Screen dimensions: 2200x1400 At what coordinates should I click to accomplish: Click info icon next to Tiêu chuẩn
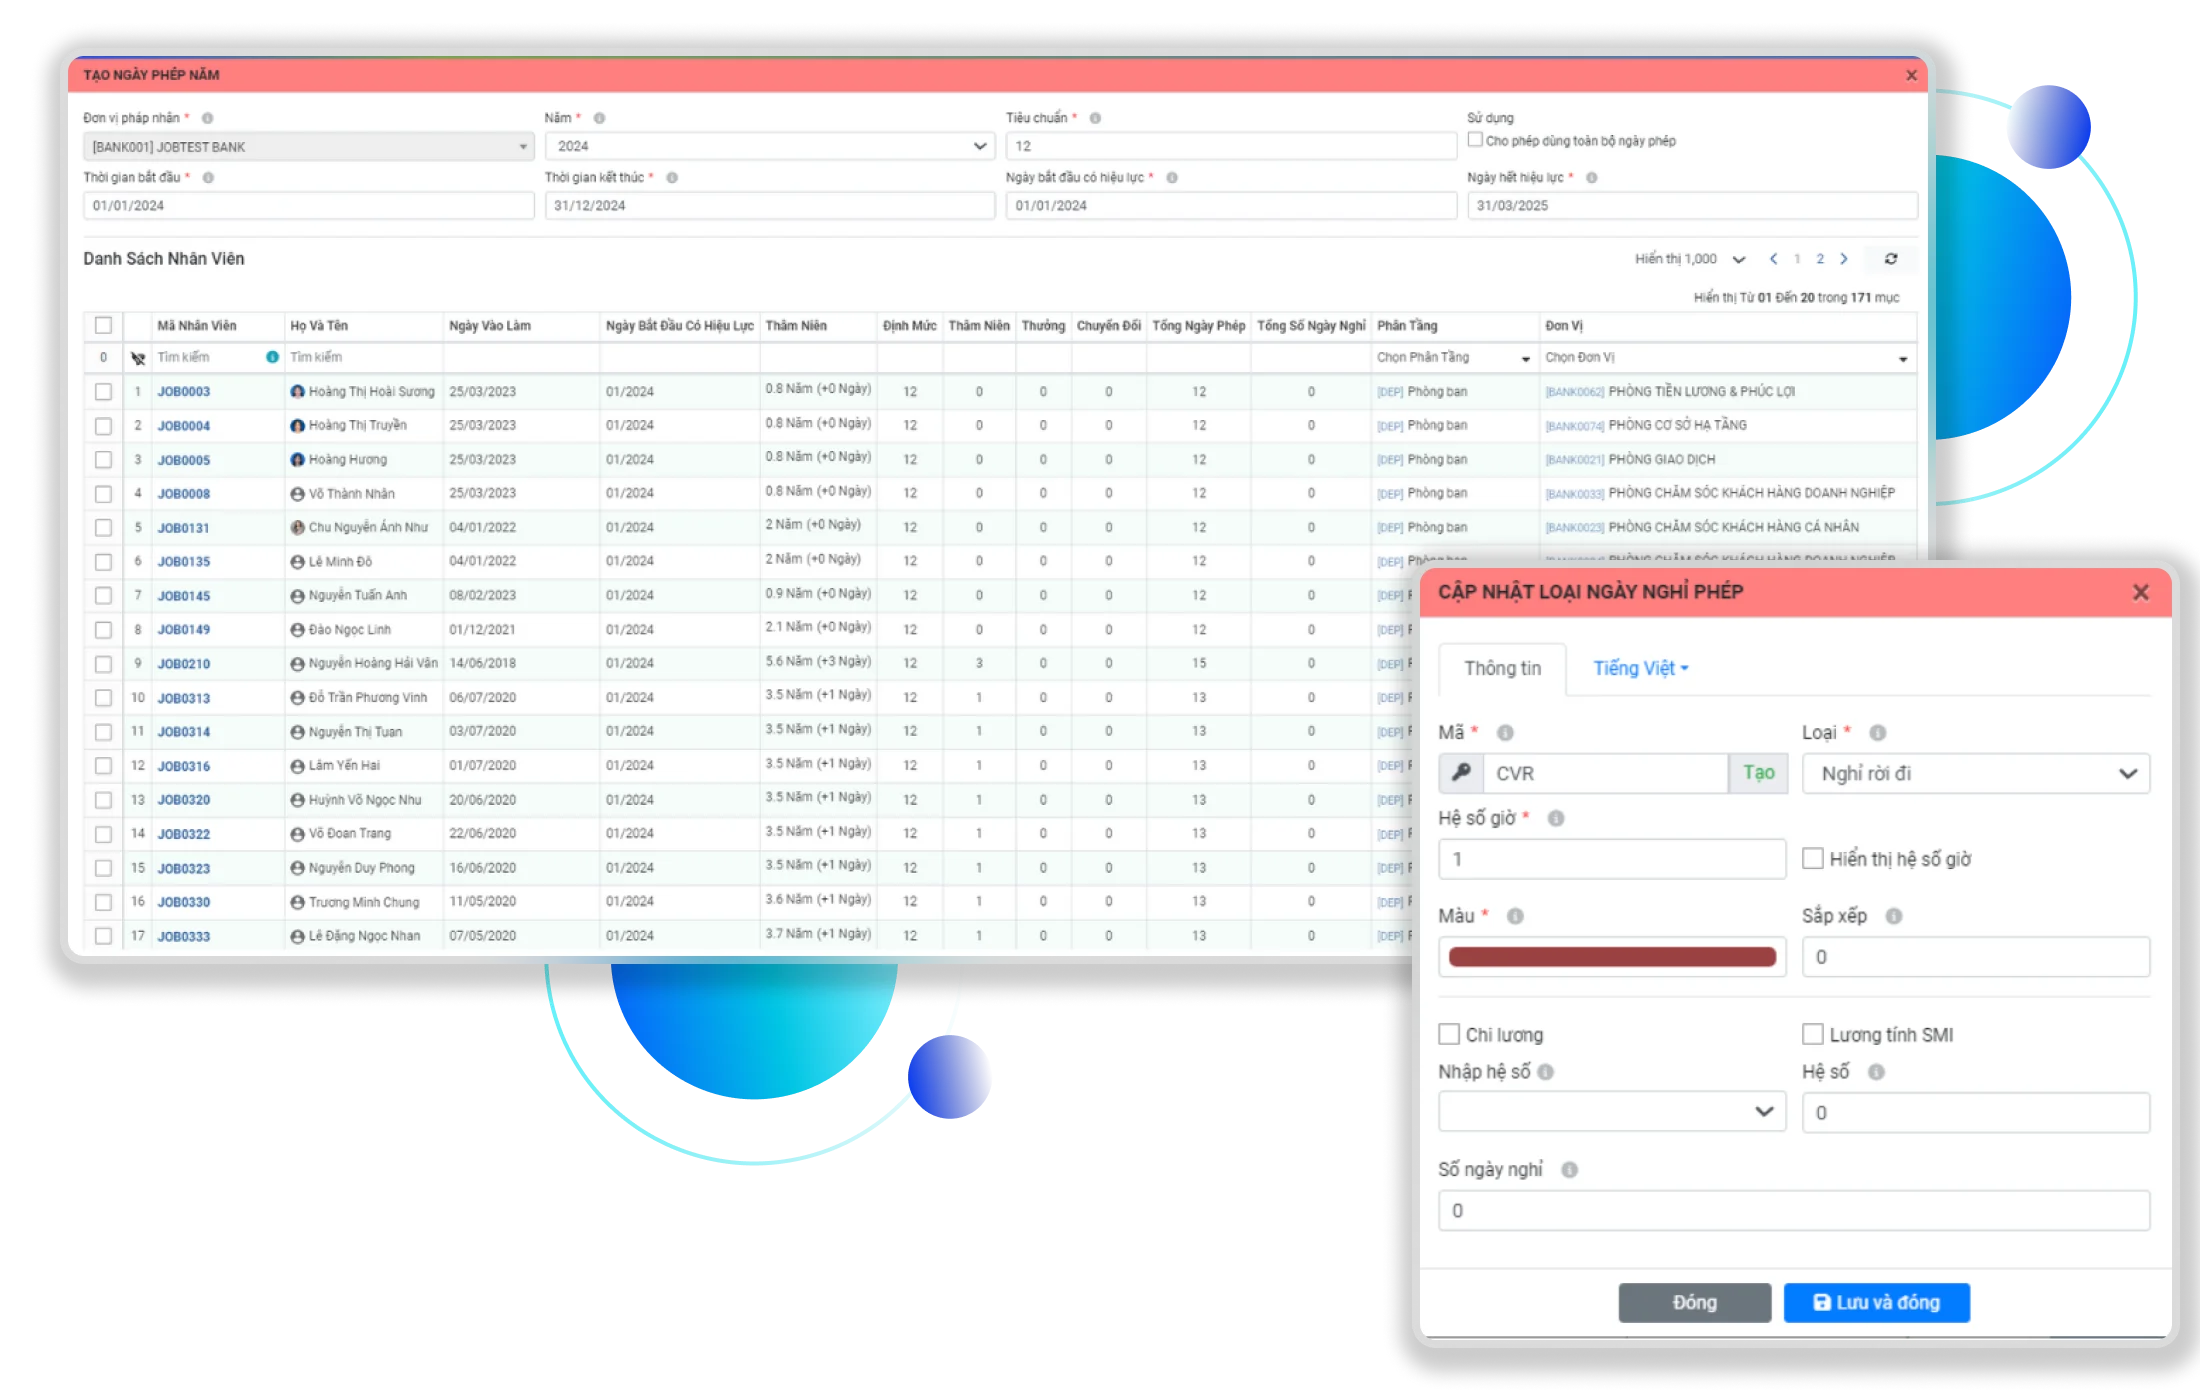click(1095, 118)
